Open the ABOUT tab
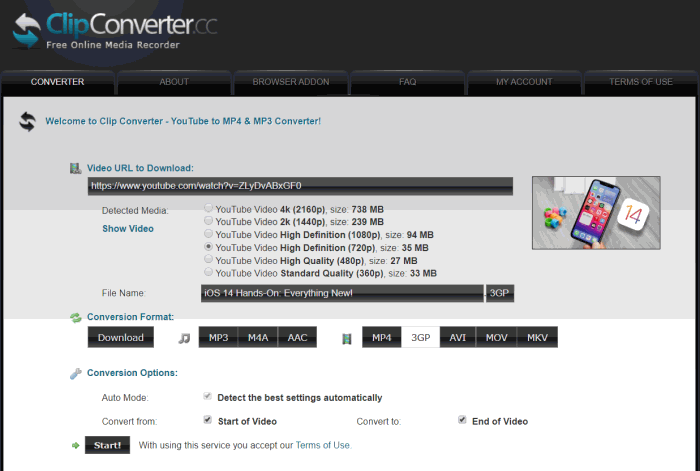 pyautogui.click(x=174, y=82)
